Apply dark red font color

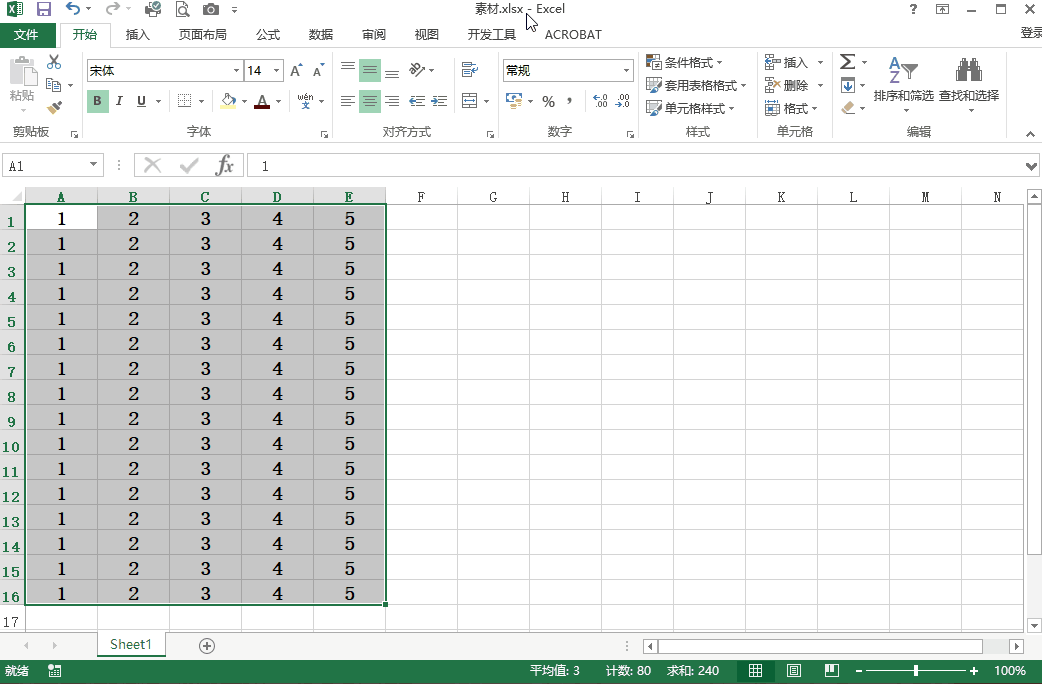pyautogui.click(x=262, y=101)
